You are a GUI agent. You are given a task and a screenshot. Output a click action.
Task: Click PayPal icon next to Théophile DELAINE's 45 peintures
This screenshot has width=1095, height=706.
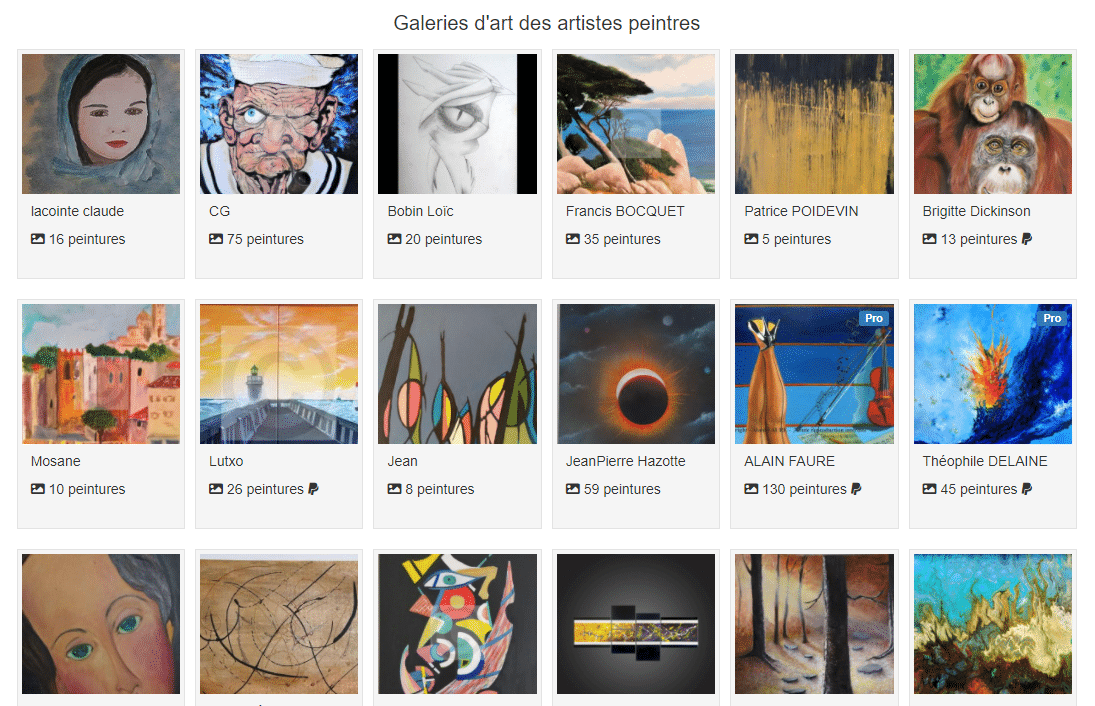point(1027,489)
